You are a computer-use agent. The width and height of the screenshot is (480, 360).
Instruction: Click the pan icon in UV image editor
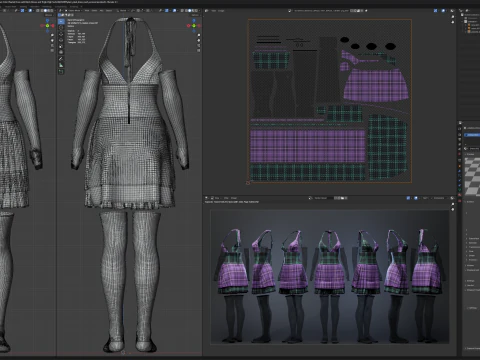453,22
